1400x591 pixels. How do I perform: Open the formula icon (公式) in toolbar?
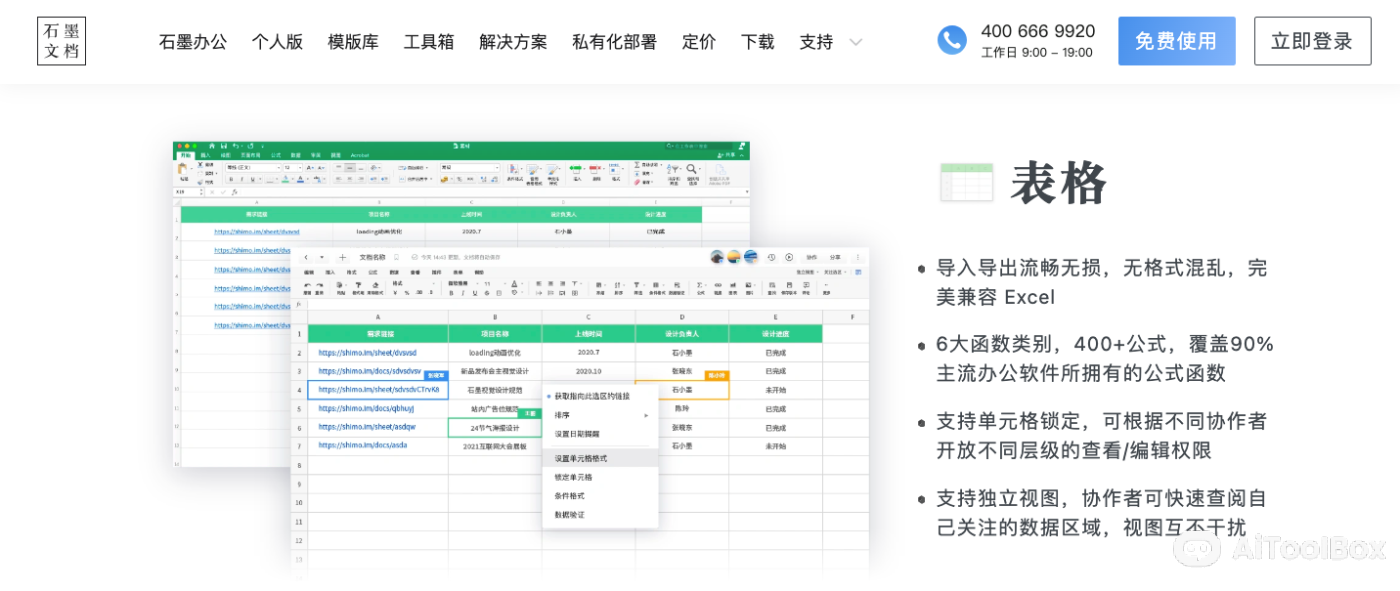pyautogui.click(x=699, y=287)
